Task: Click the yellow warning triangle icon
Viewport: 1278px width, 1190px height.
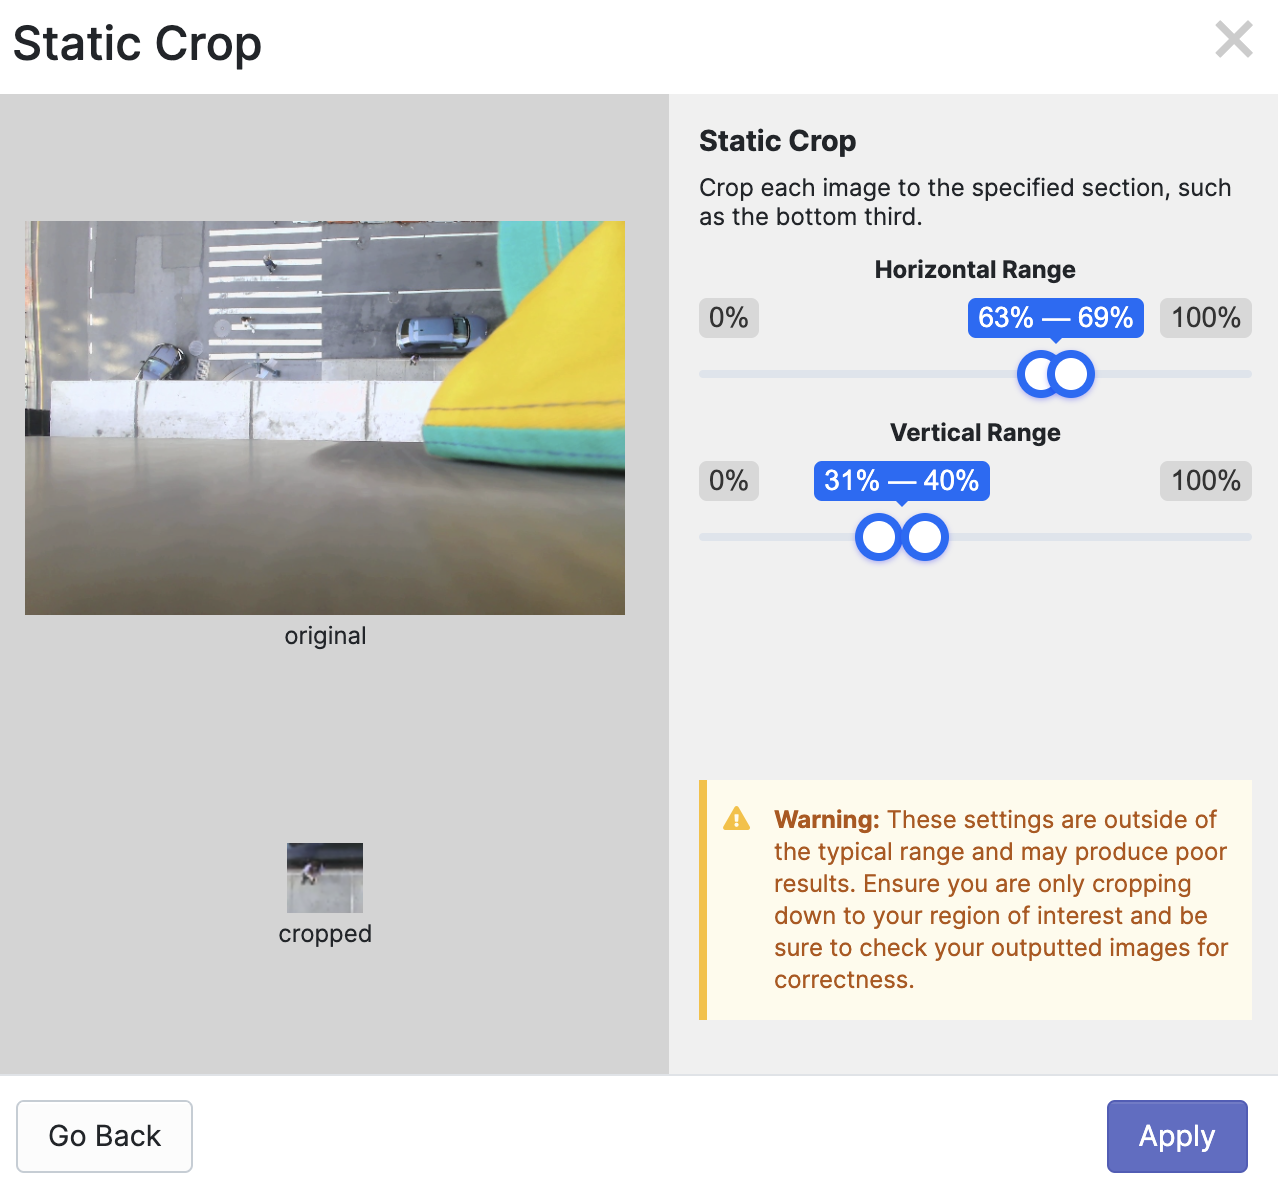Action: click(x=736, y=819)
